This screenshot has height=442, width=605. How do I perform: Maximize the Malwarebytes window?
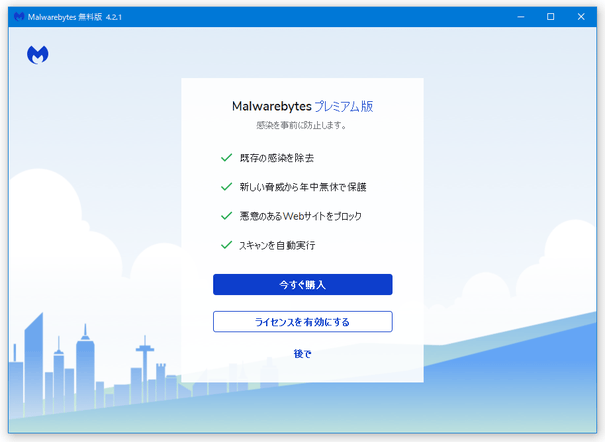(x=551, y=17)
